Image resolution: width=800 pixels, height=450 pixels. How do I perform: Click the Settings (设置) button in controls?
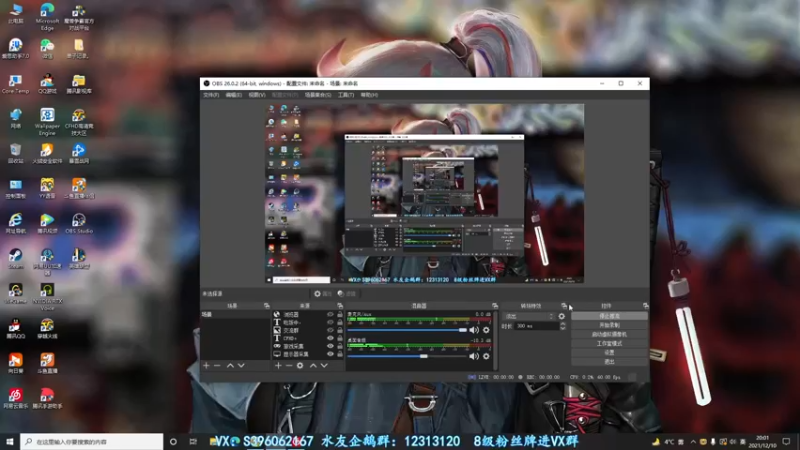point(609,353)
